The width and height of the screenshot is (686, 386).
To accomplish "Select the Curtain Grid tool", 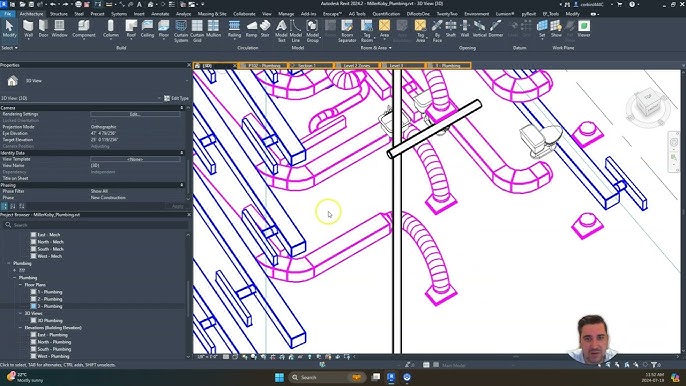I will [x=197, y=31].
